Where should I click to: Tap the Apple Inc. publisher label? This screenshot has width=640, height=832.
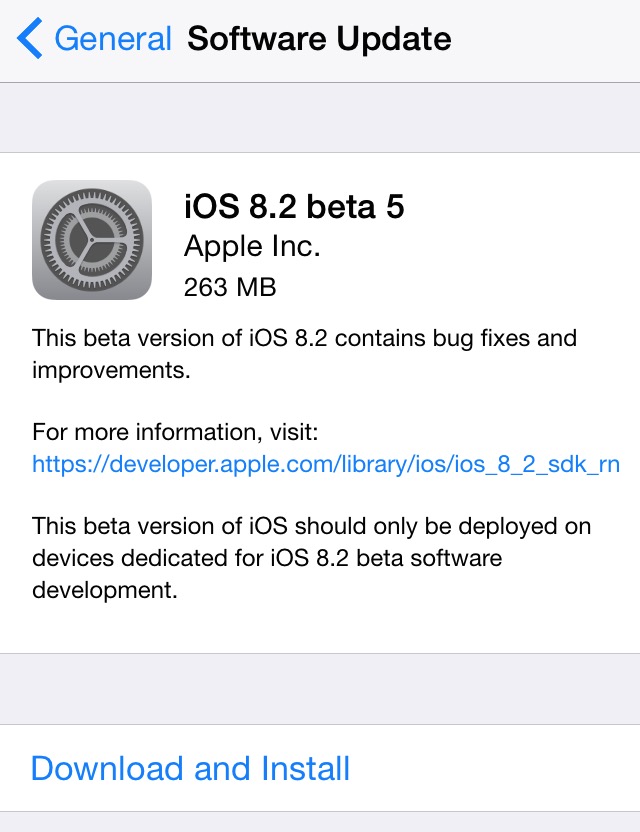coord(254,246)
